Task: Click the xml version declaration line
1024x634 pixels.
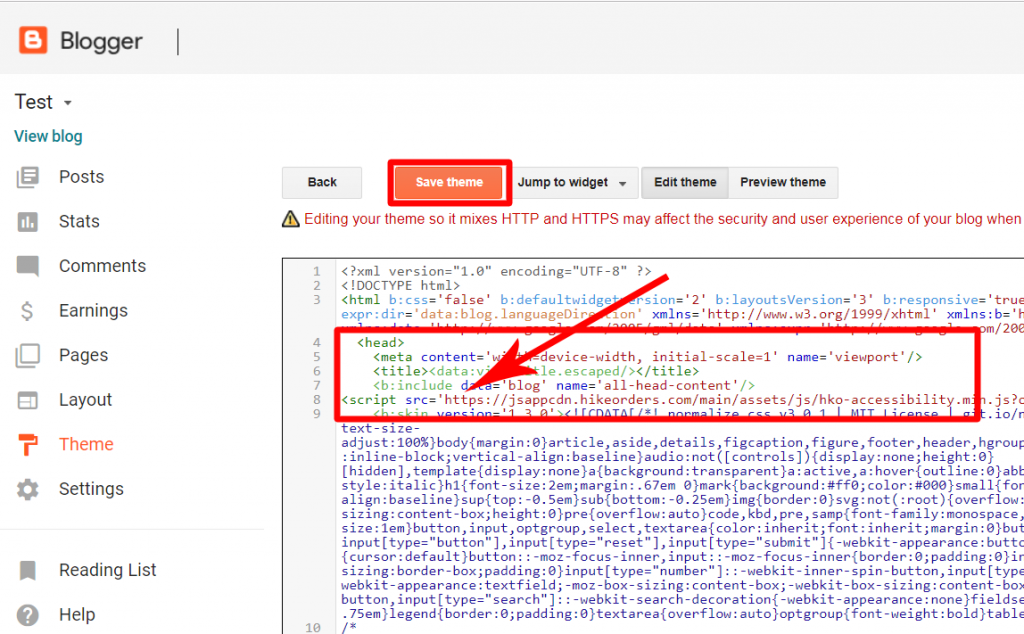Action: [x=496, y=271]
